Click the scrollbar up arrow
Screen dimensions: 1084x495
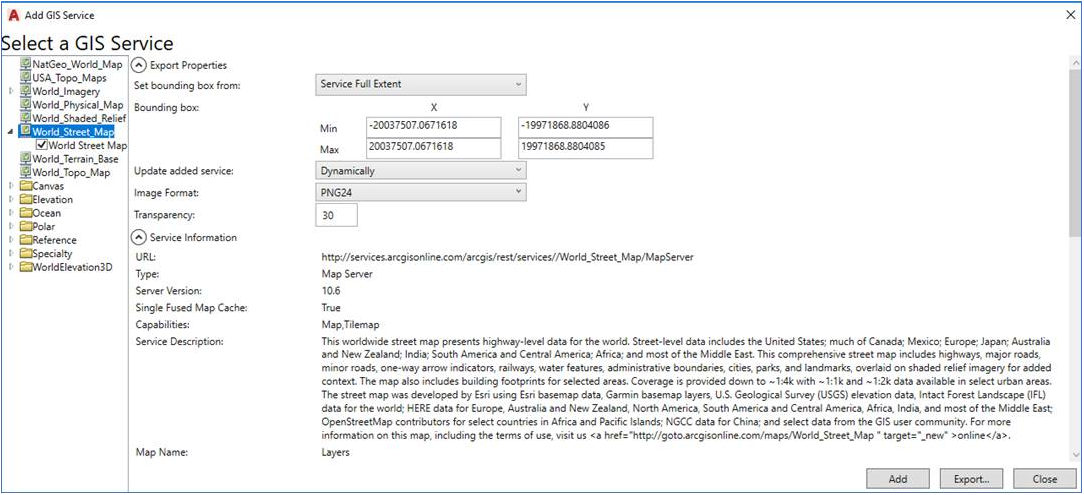coord(1076,62)
